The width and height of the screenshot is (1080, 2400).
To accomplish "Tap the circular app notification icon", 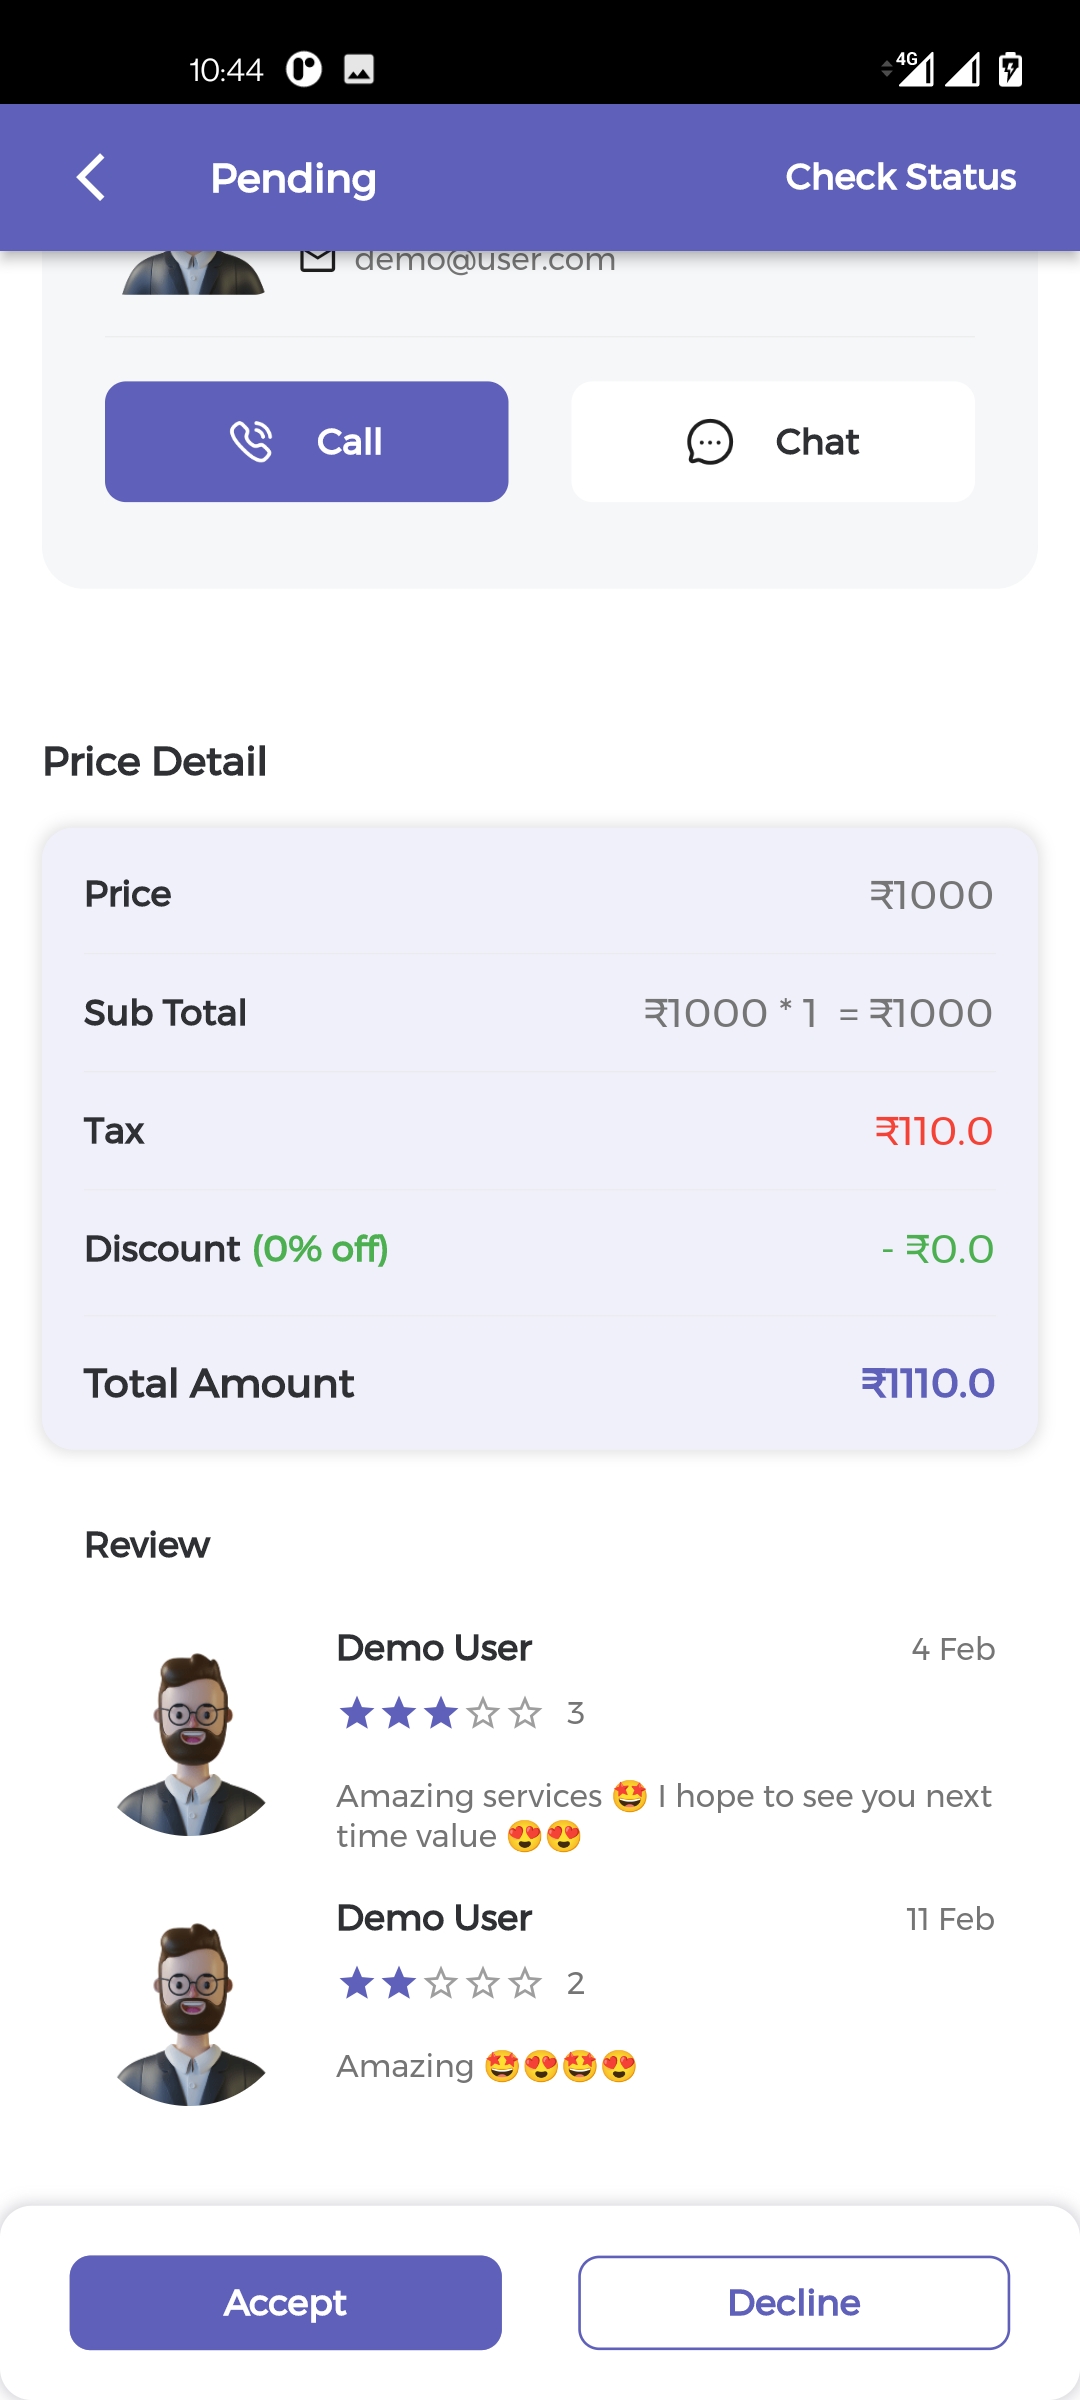I will point(304,69).
